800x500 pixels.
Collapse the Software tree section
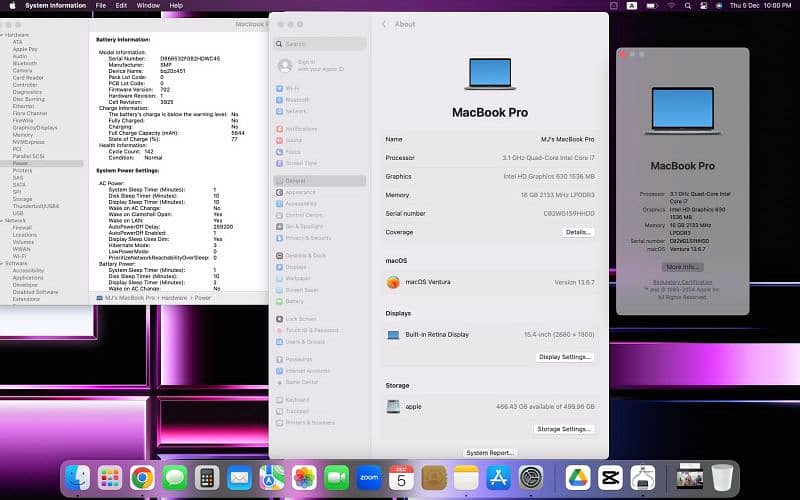tap(3, 263)
